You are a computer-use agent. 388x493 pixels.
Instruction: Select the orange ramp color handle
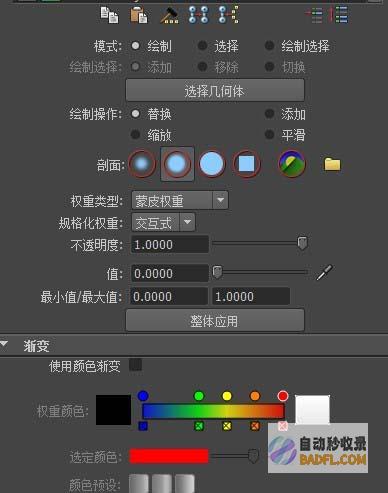pos(255,396)
